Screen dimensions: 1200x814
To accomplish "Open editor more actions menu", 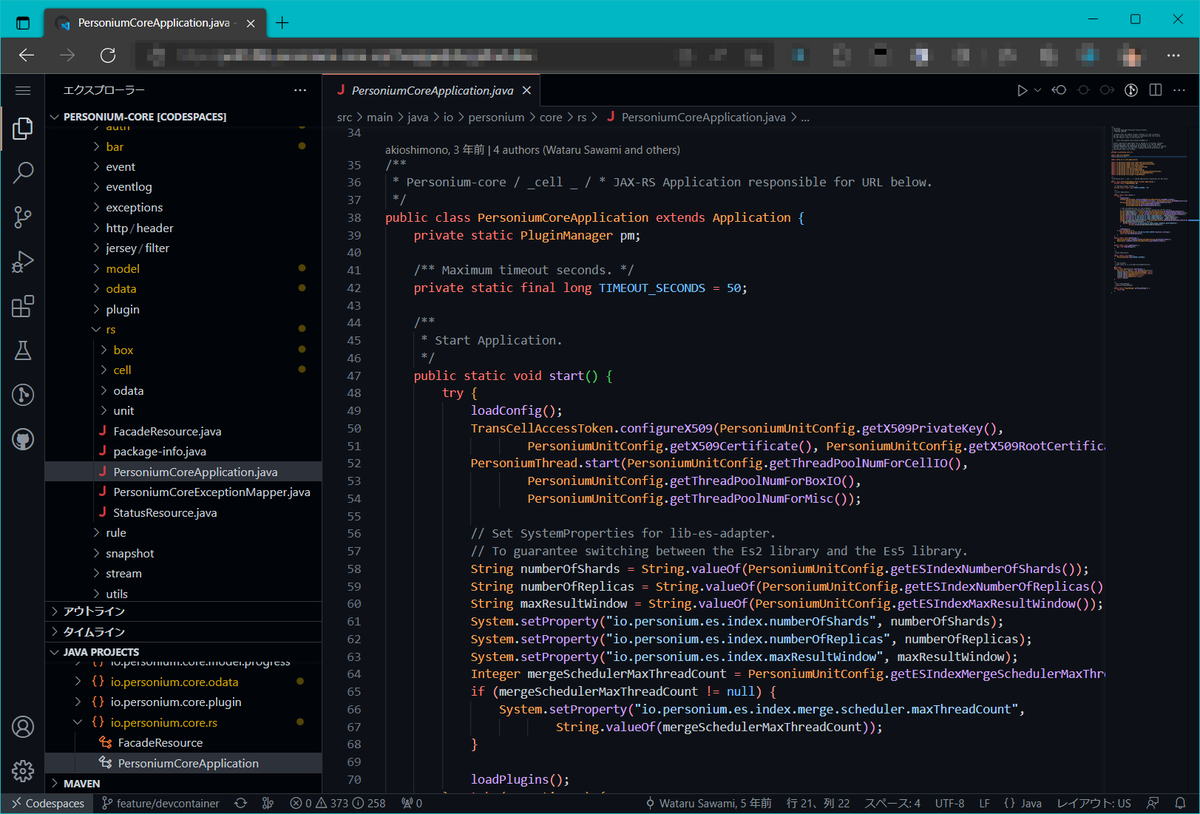I will (x=1180, y=90).
